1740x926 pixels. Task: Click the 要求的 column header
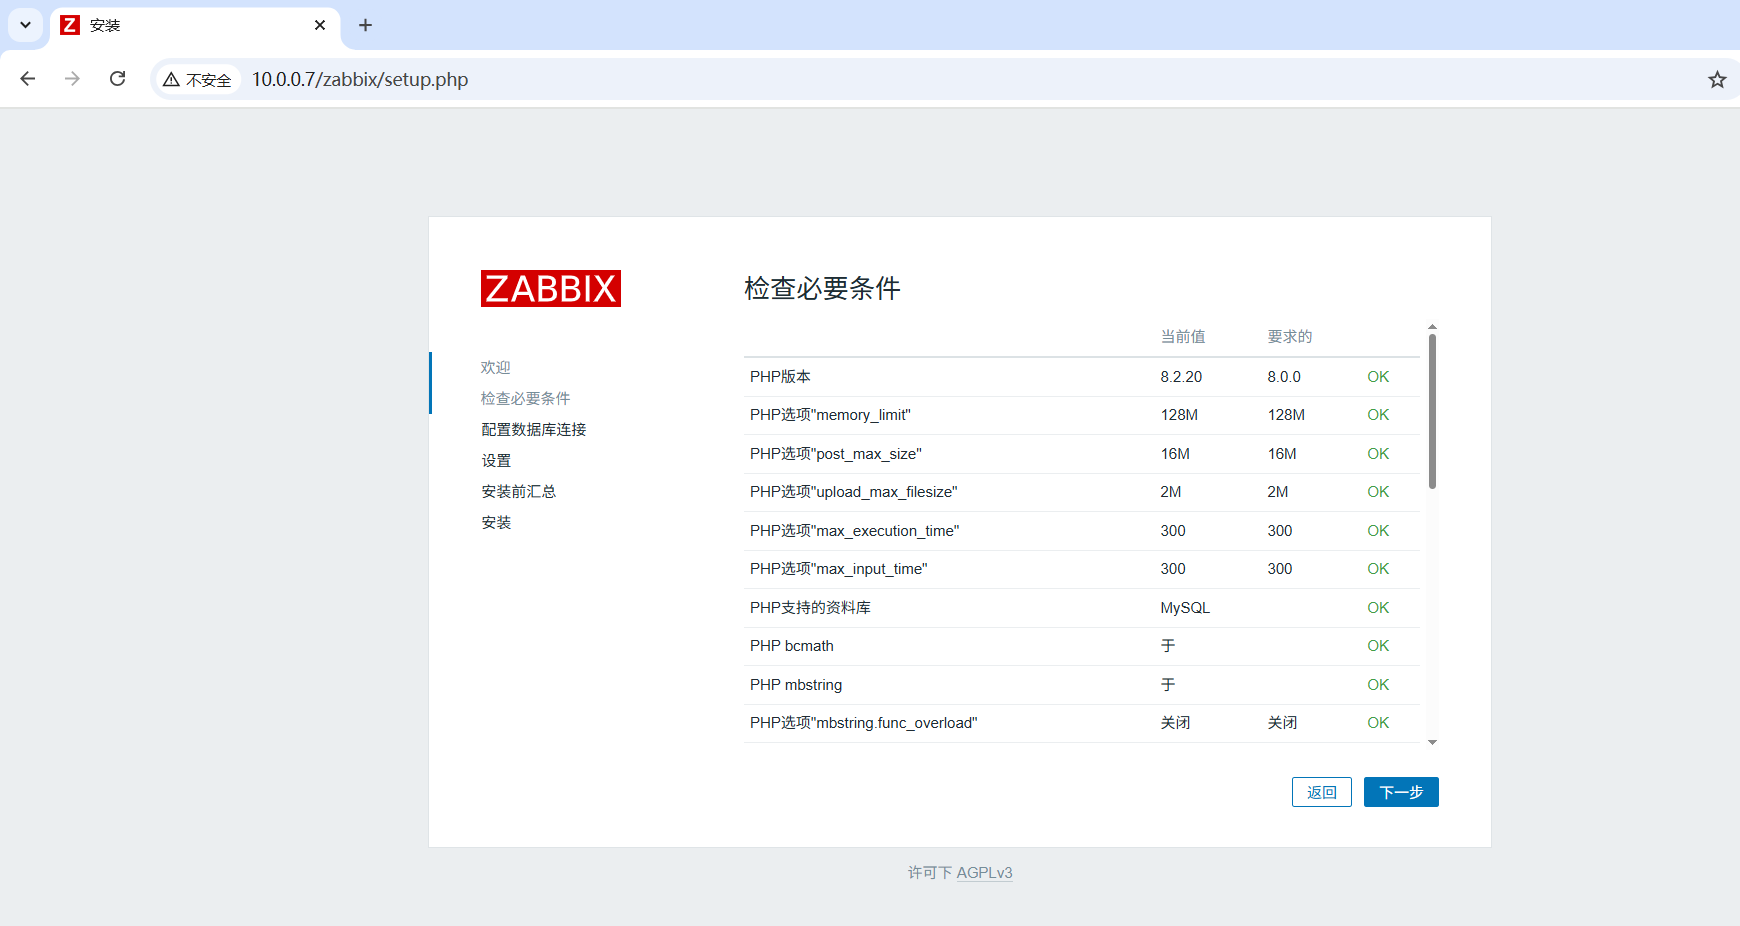tap(1290, 336)
